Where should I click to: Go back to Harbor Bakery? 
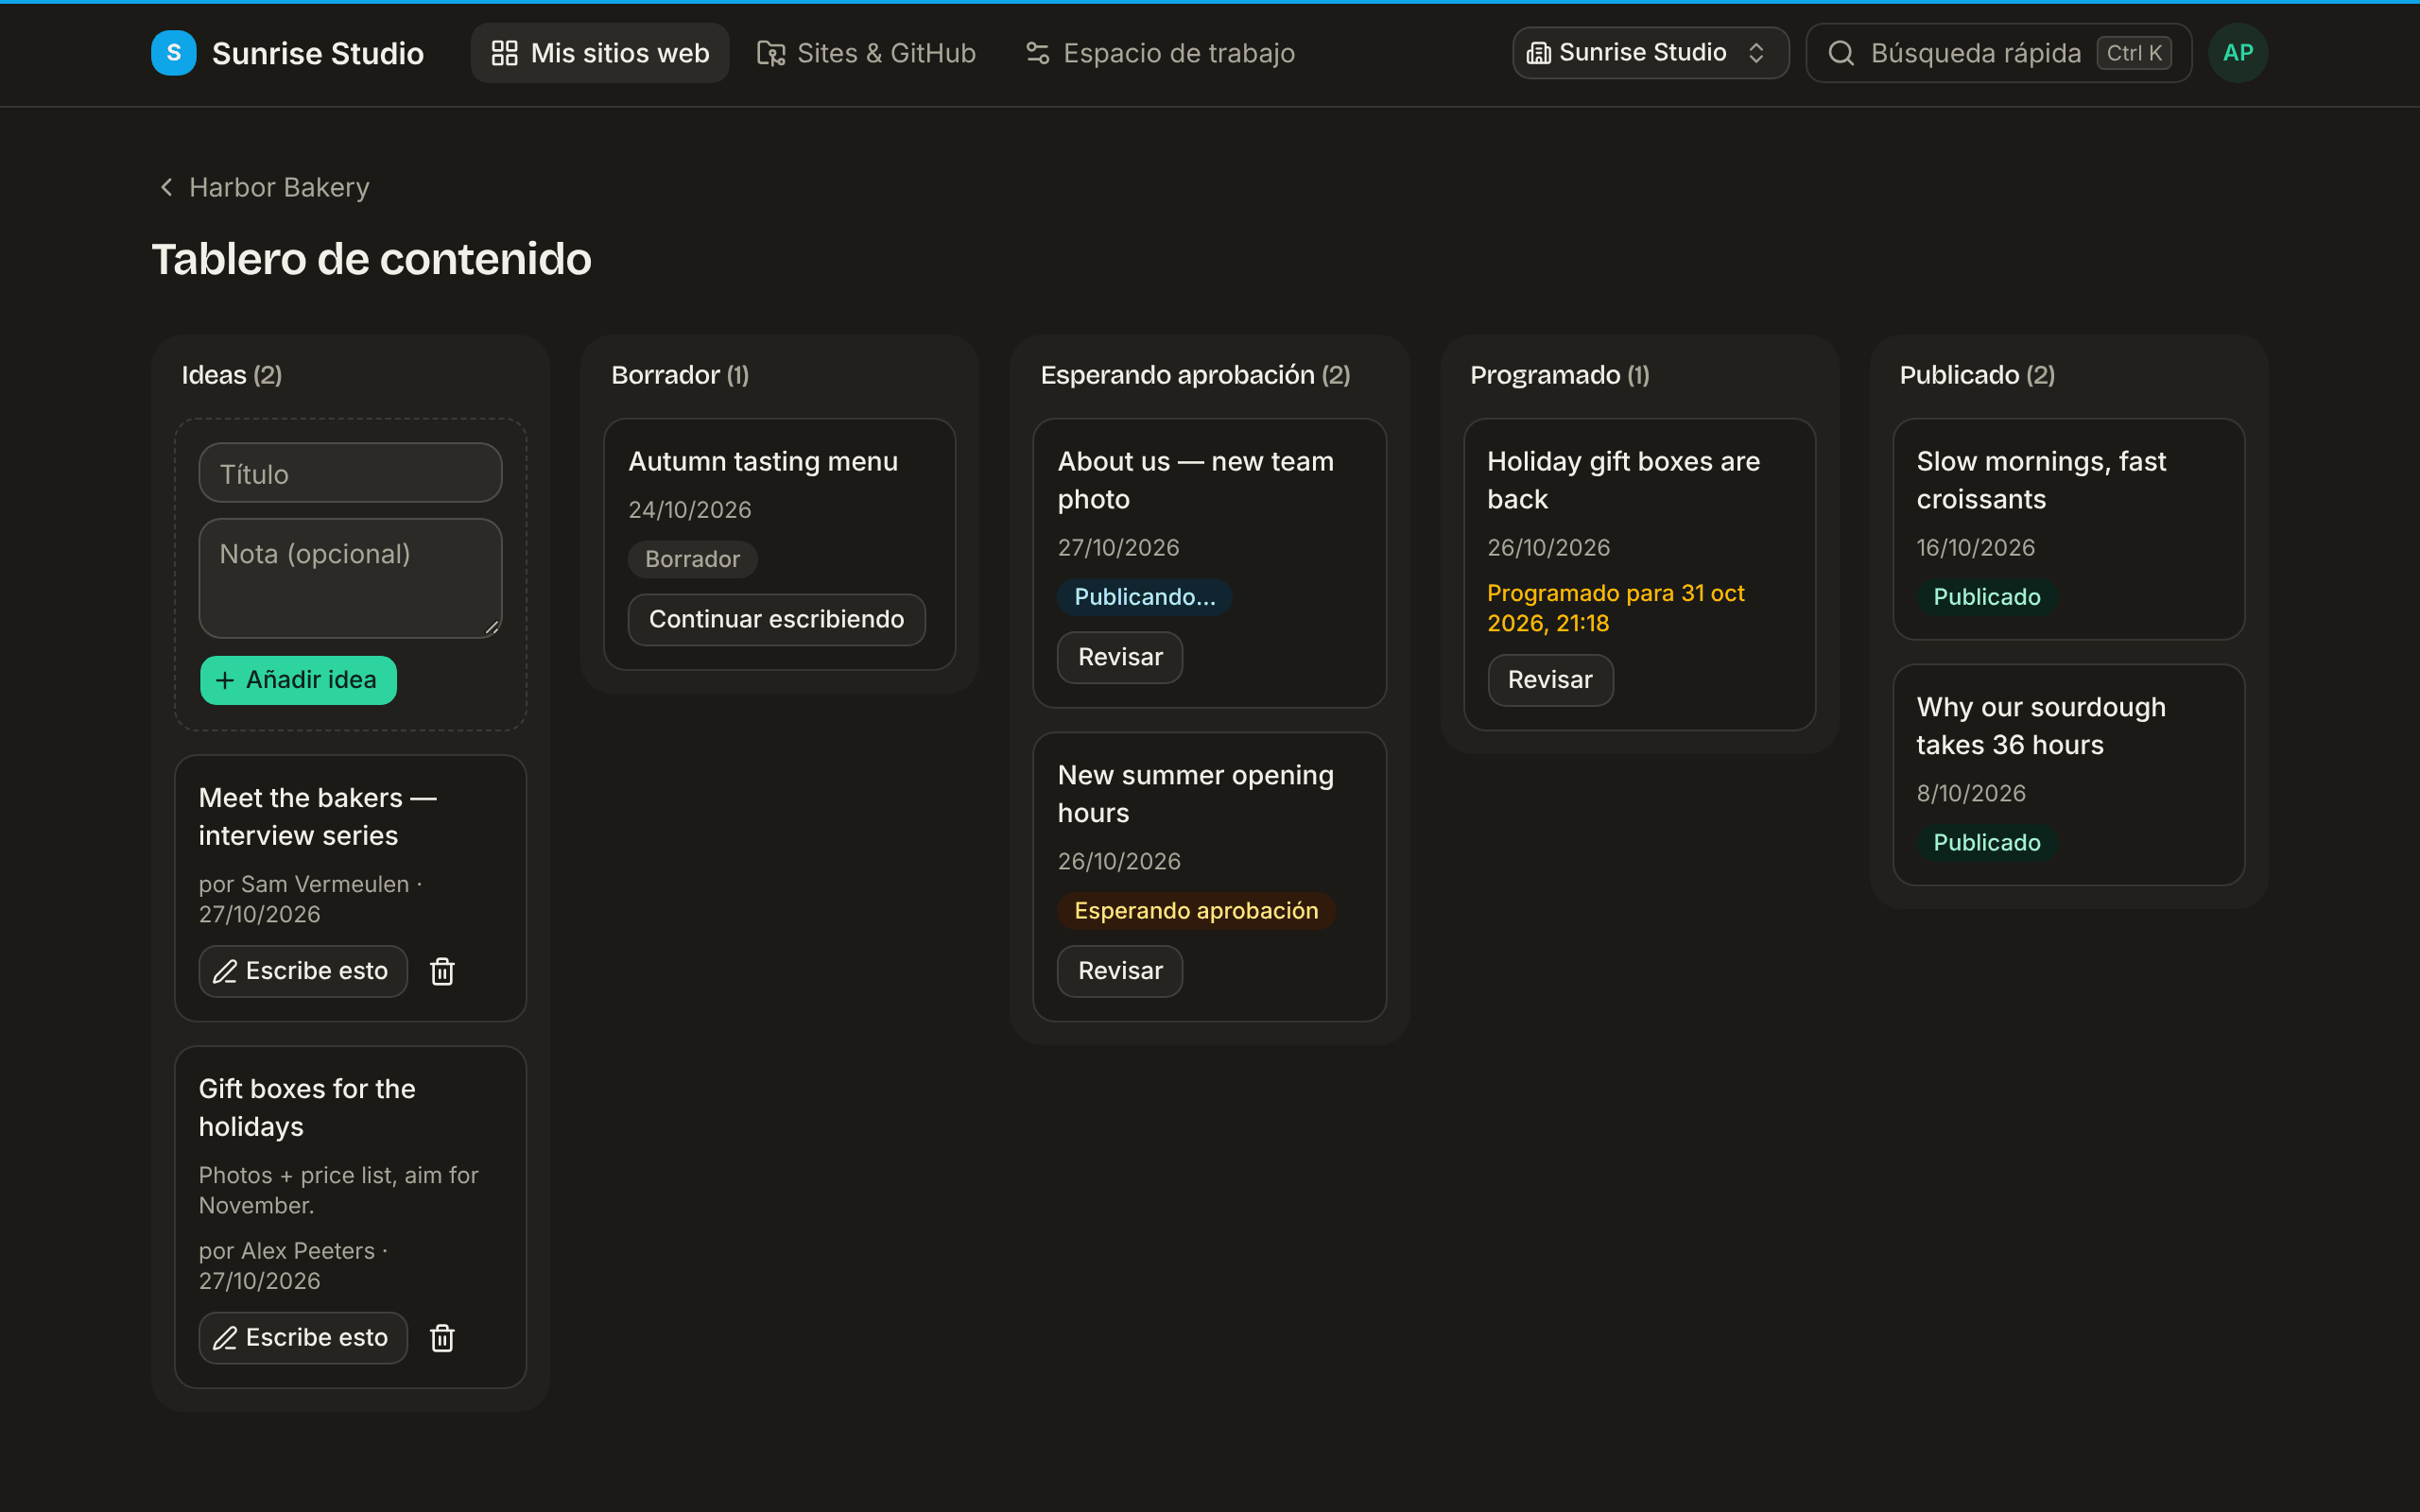pos(264,187)
